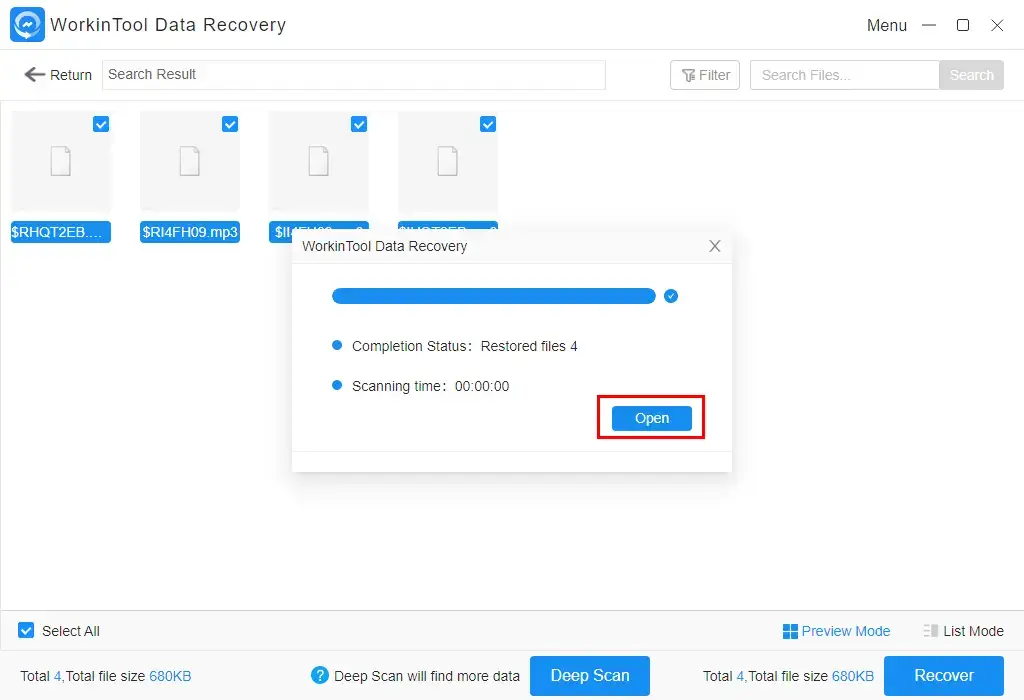Select the $RI4FH09.mp3 file thumbnail
Image resolution: width=1024 pixels, height=700 pixels.
click(x=189, y=161)
